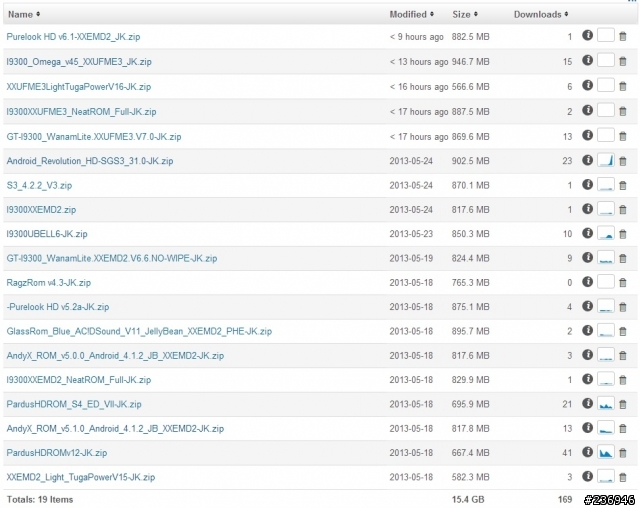The width and height of the screenshot is (640, 508).
Task: Delete Purelook HD v6.1-XXEMD2_JK.zip via trash icon
Action: coord(623,36)
